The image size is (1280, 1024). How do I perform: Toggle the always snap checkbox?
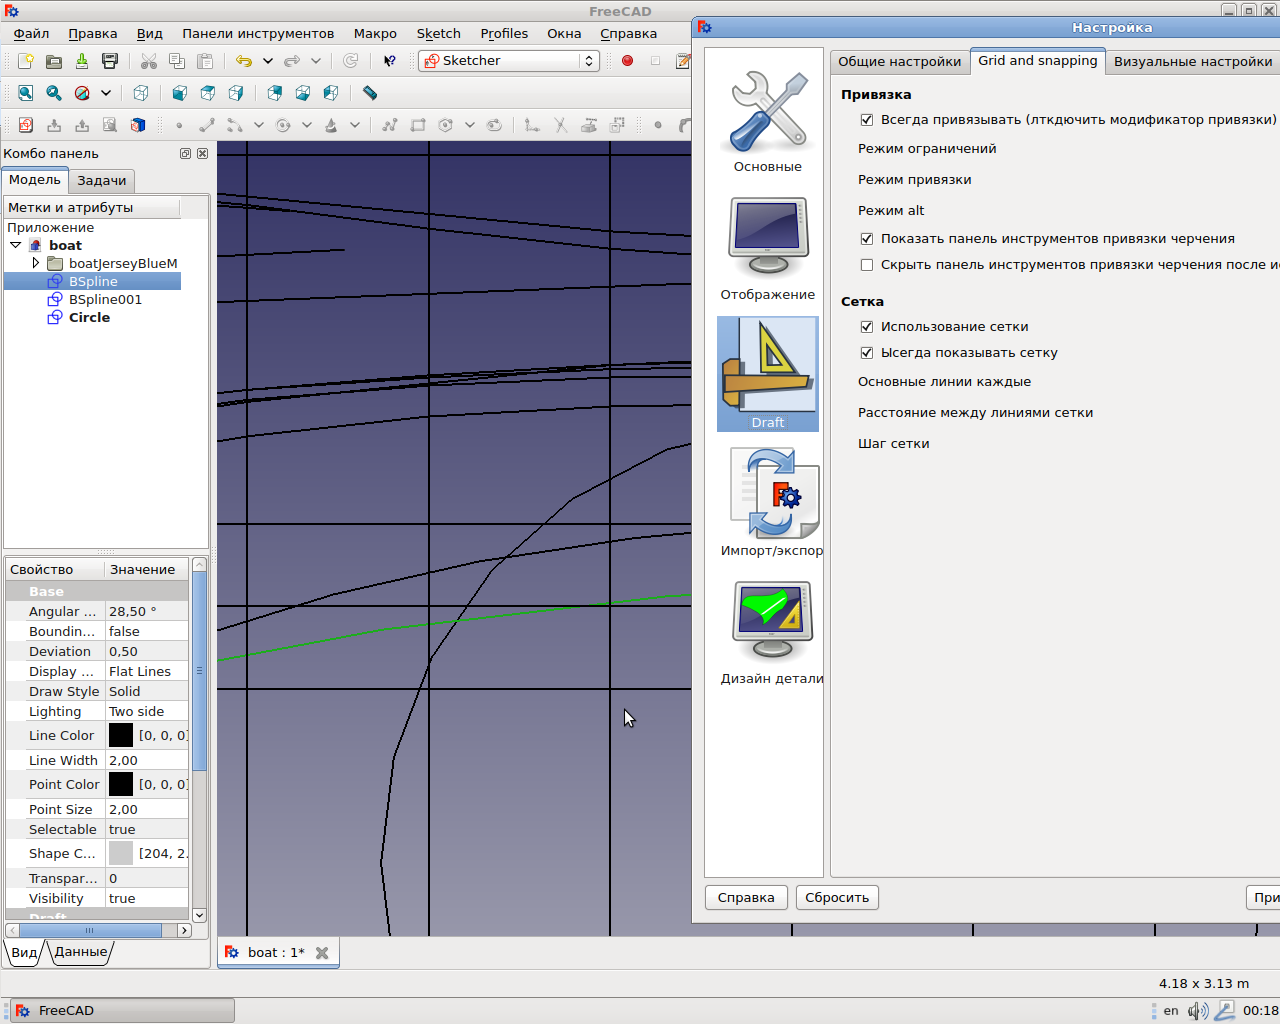(867, 120)
